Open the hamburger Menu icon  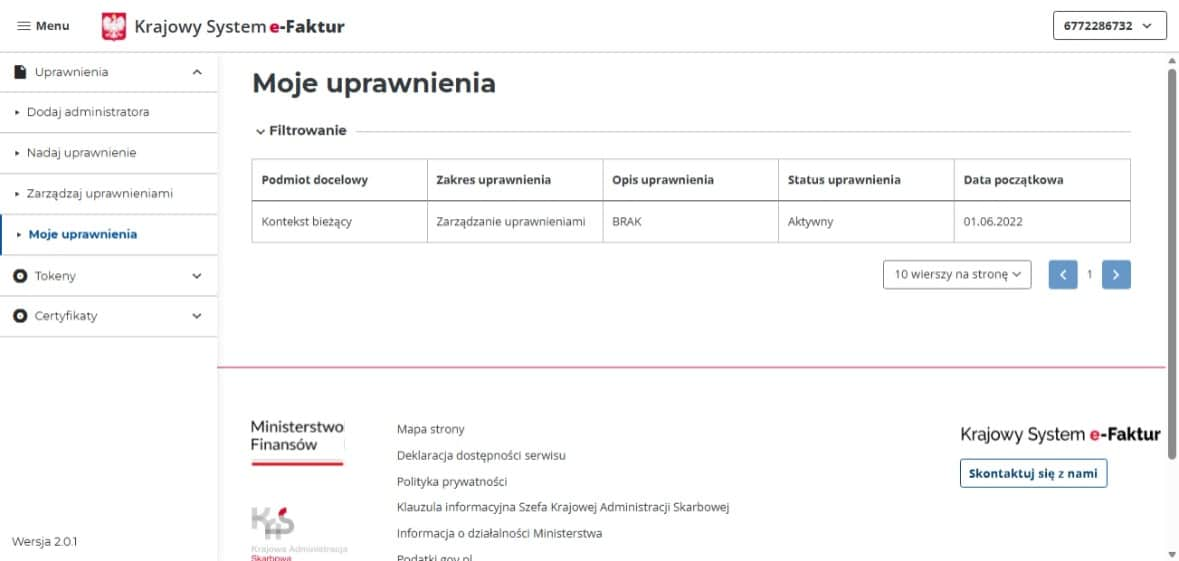(x=24, y=26)
